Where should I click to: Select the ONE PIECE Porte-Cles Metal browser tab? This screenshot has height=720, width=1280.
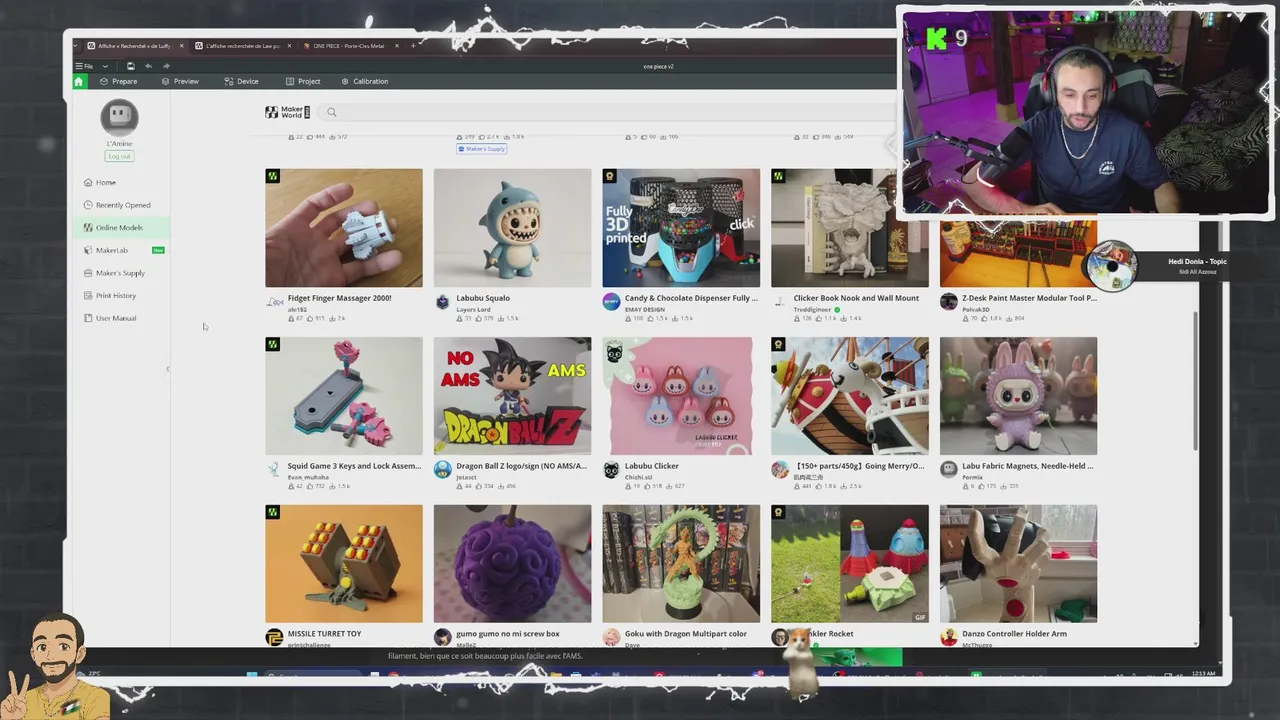pyautogui.click(x=348, y=45)
